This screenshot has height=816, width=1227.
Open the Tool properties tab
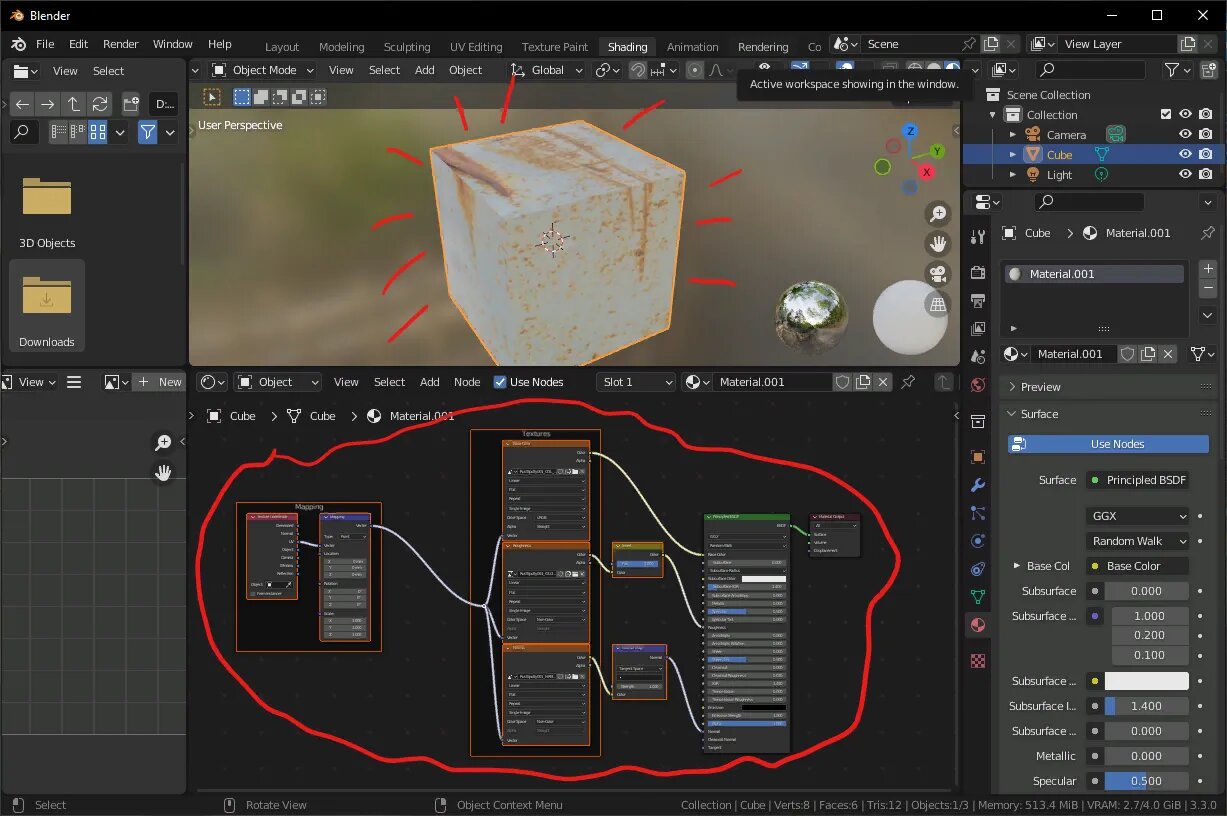coord(978,237)
